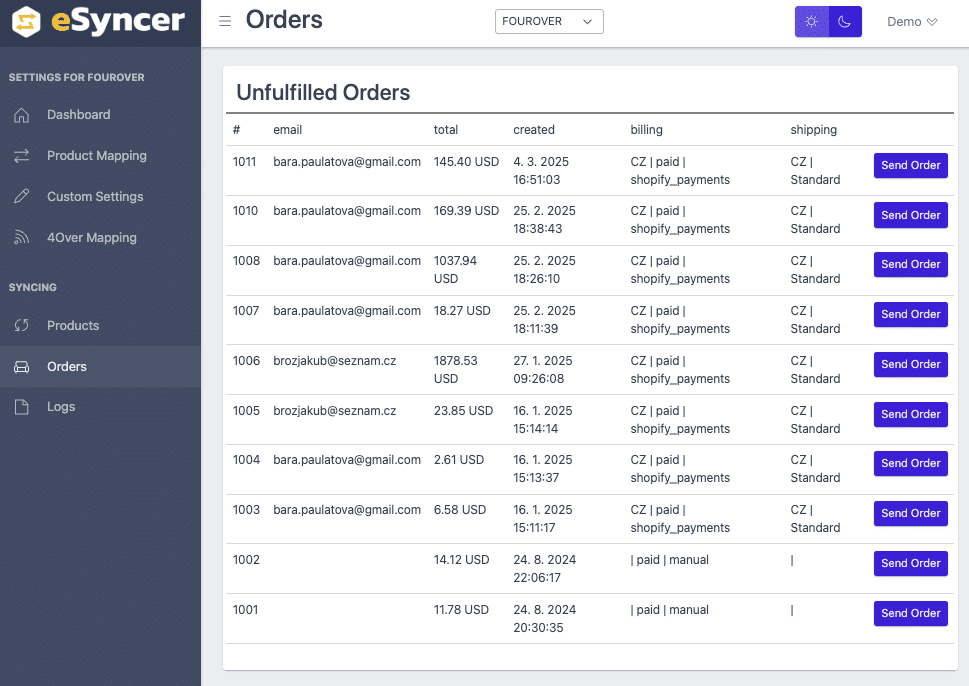Click the Custom Settings pencil icon
This screenshot has width=969, height=686.
(x=22, y=197)
